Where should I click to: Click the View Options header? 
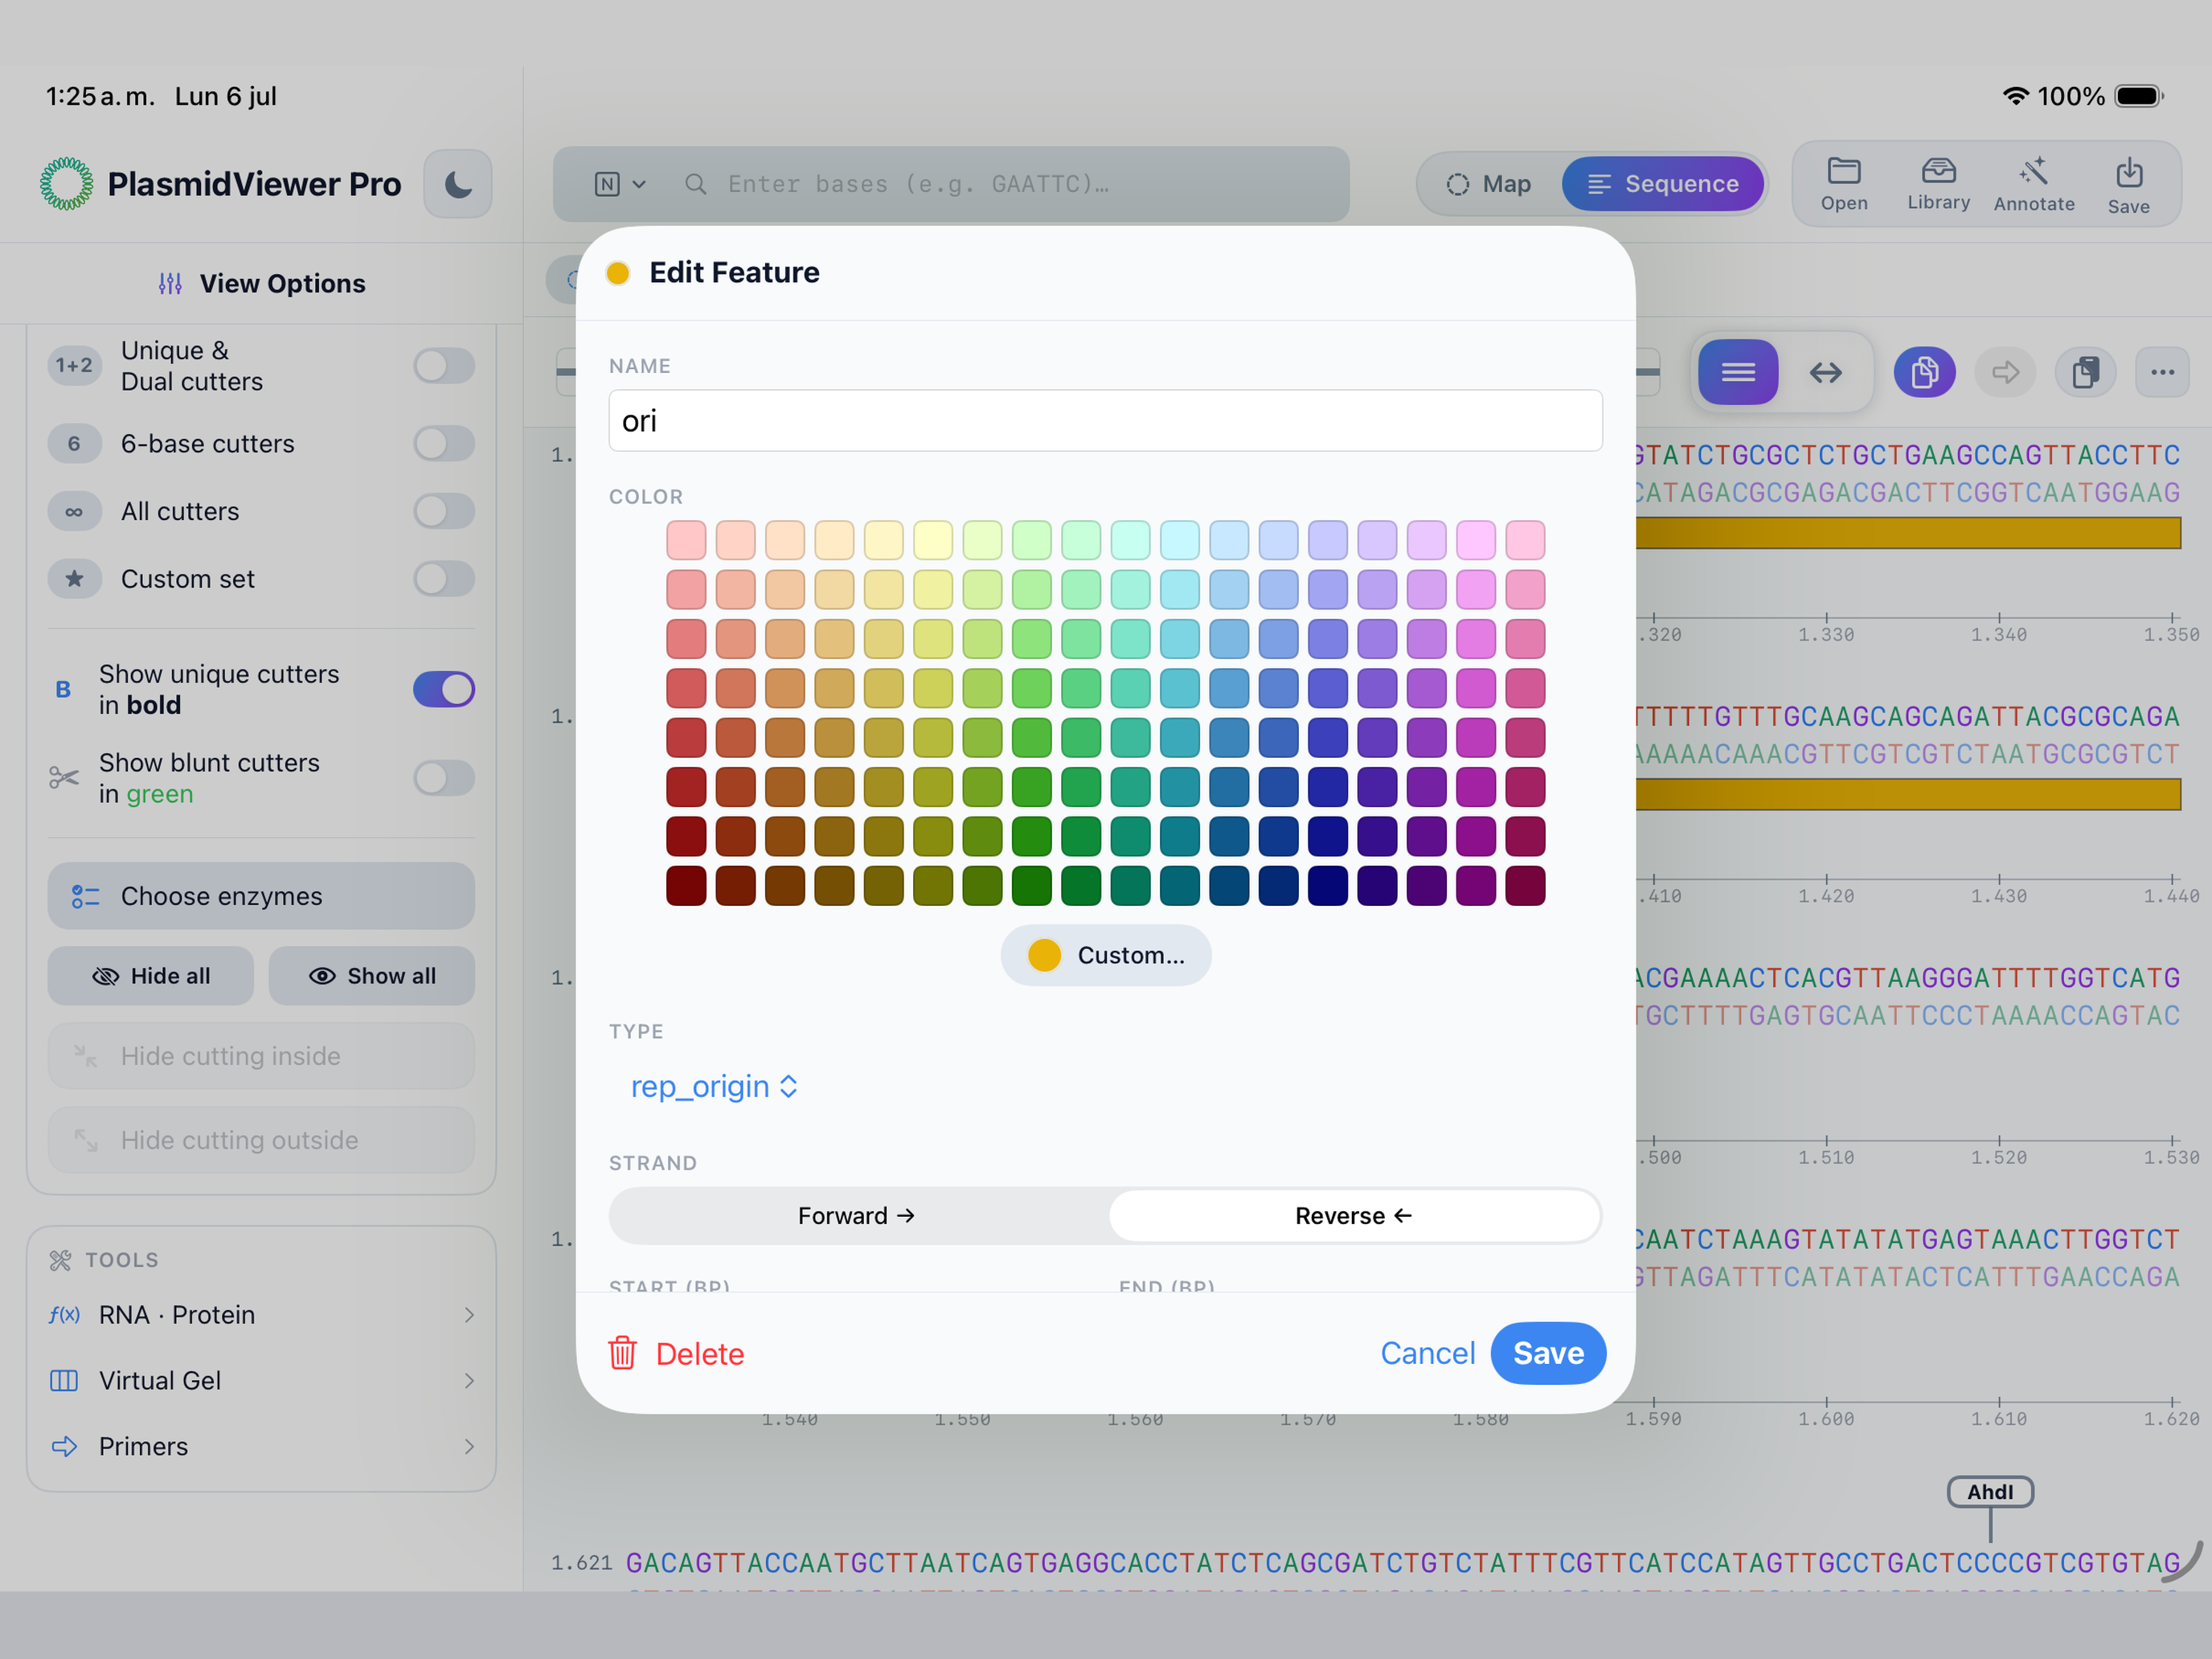click(x=261, y=284)
